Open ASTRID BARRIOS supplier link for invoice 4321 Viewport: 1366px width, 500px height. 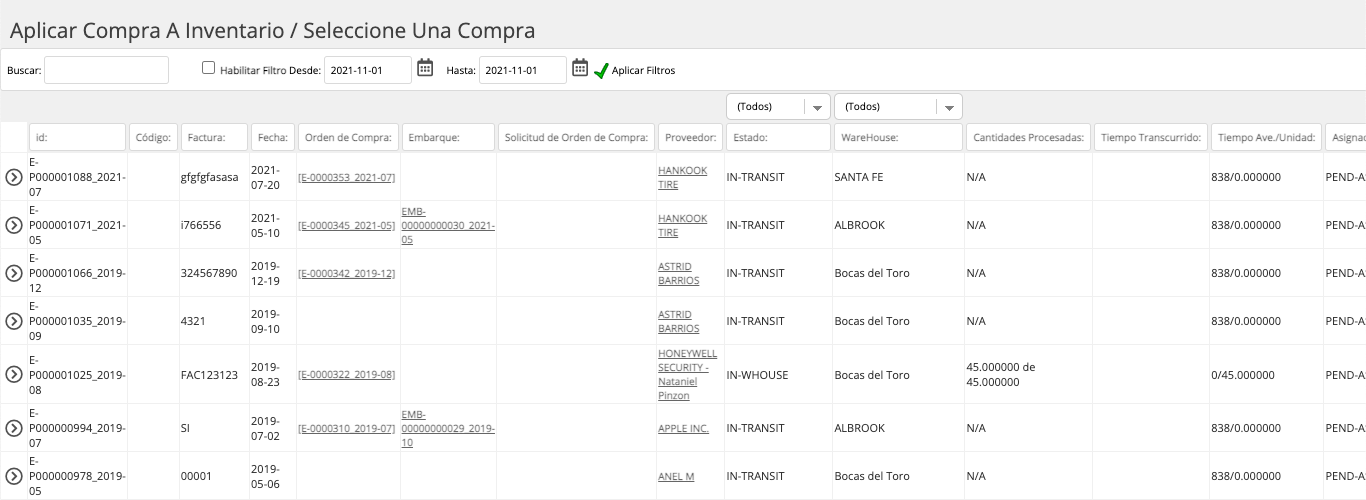[679, 321]
